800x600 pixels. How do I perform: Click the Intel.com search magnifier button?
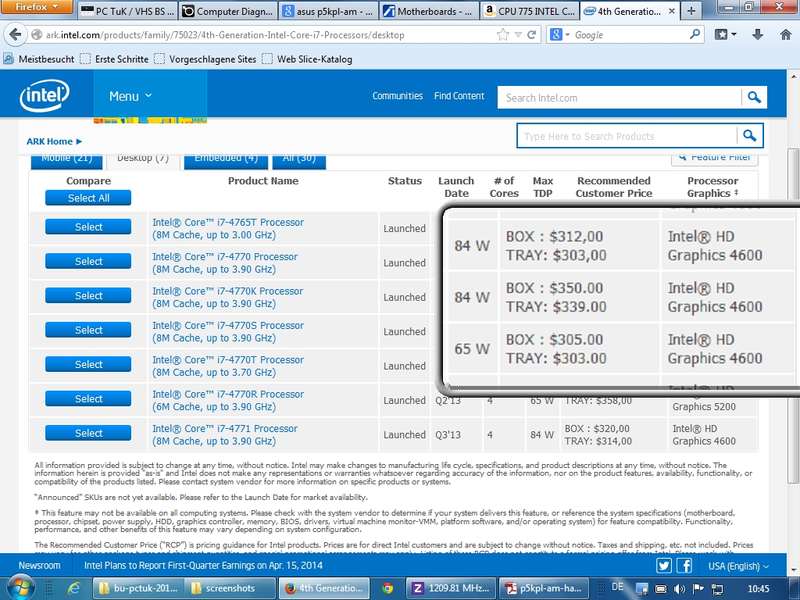[754, 97]
